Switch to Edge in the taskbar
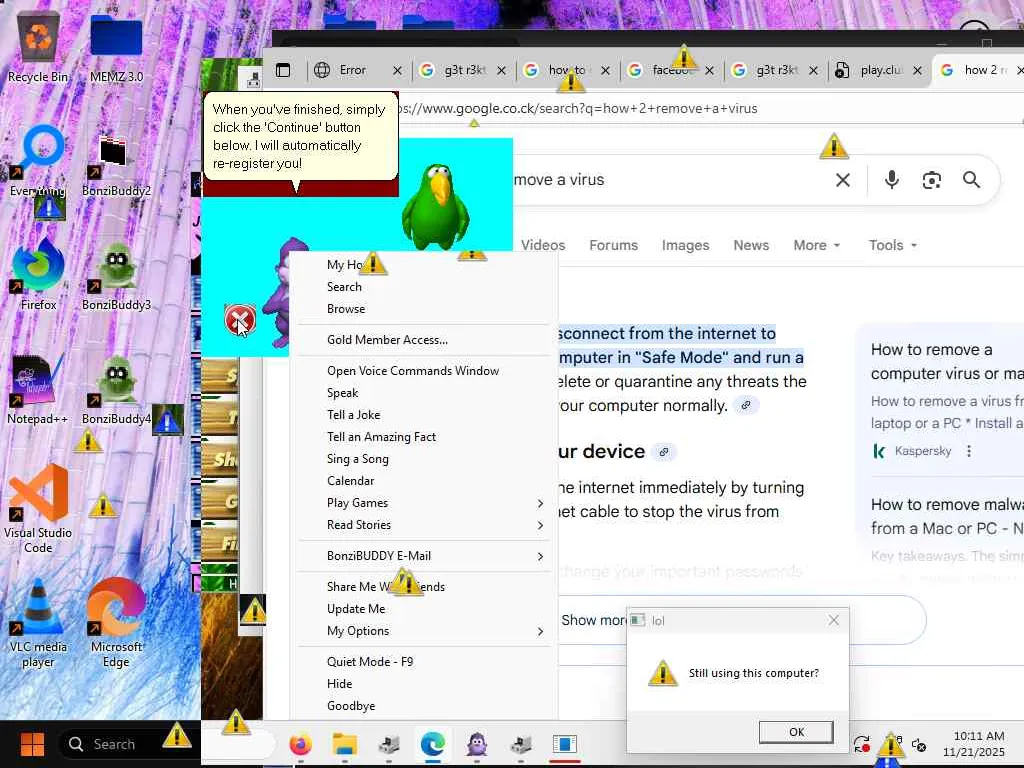The image size is (1024, 768). point(432,744)
